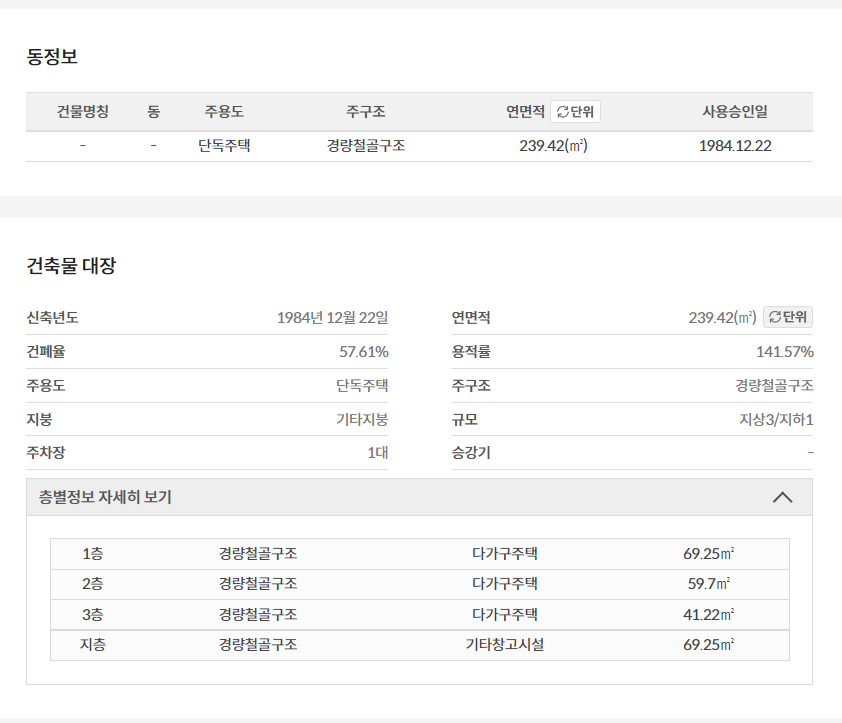The height and width of the screenshot is (723, 842).
Task: Click the 단독주택 value beside 주용도 in 건축물 대장
Action: [362, 385]
